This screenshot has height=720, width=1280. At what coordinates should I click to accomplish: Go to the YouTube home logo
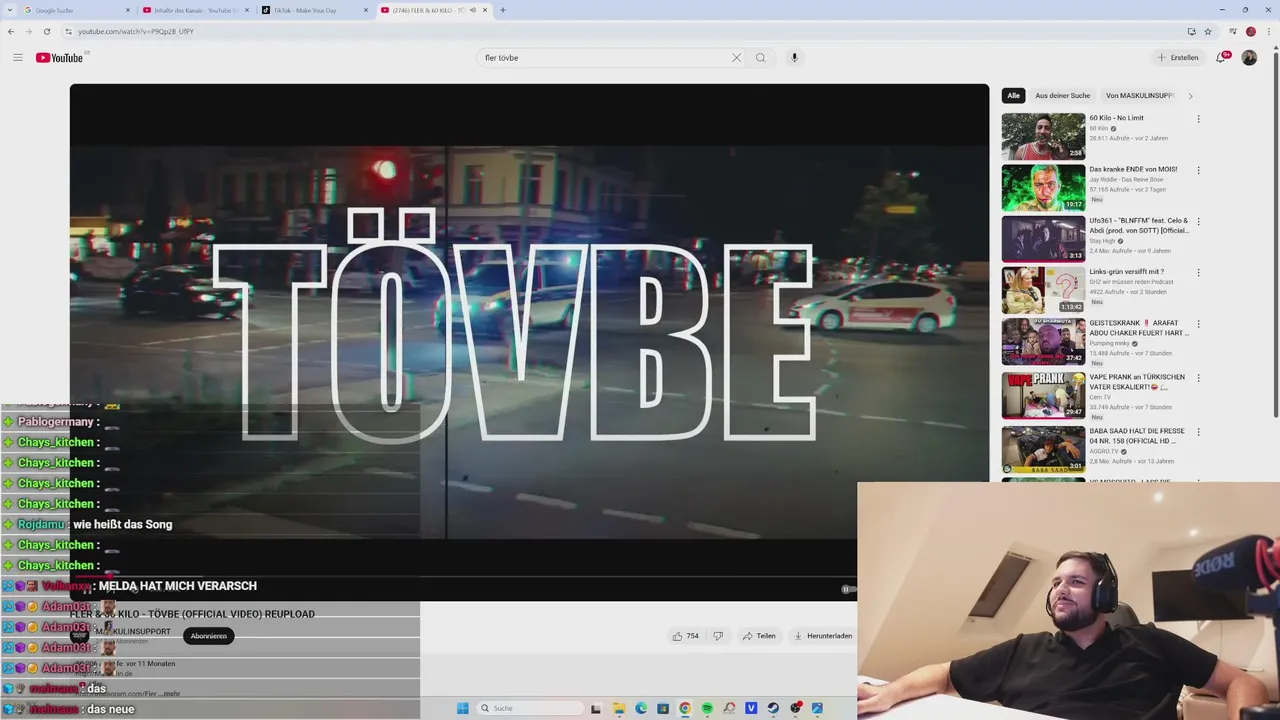click(60, 57)
